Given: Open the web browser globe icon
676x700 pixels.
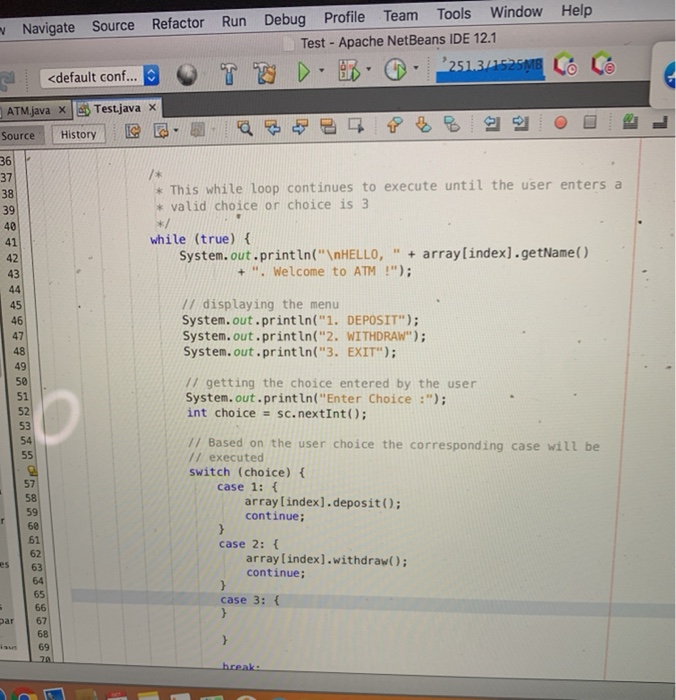Looking at the screenshot, I should point(187,75).
